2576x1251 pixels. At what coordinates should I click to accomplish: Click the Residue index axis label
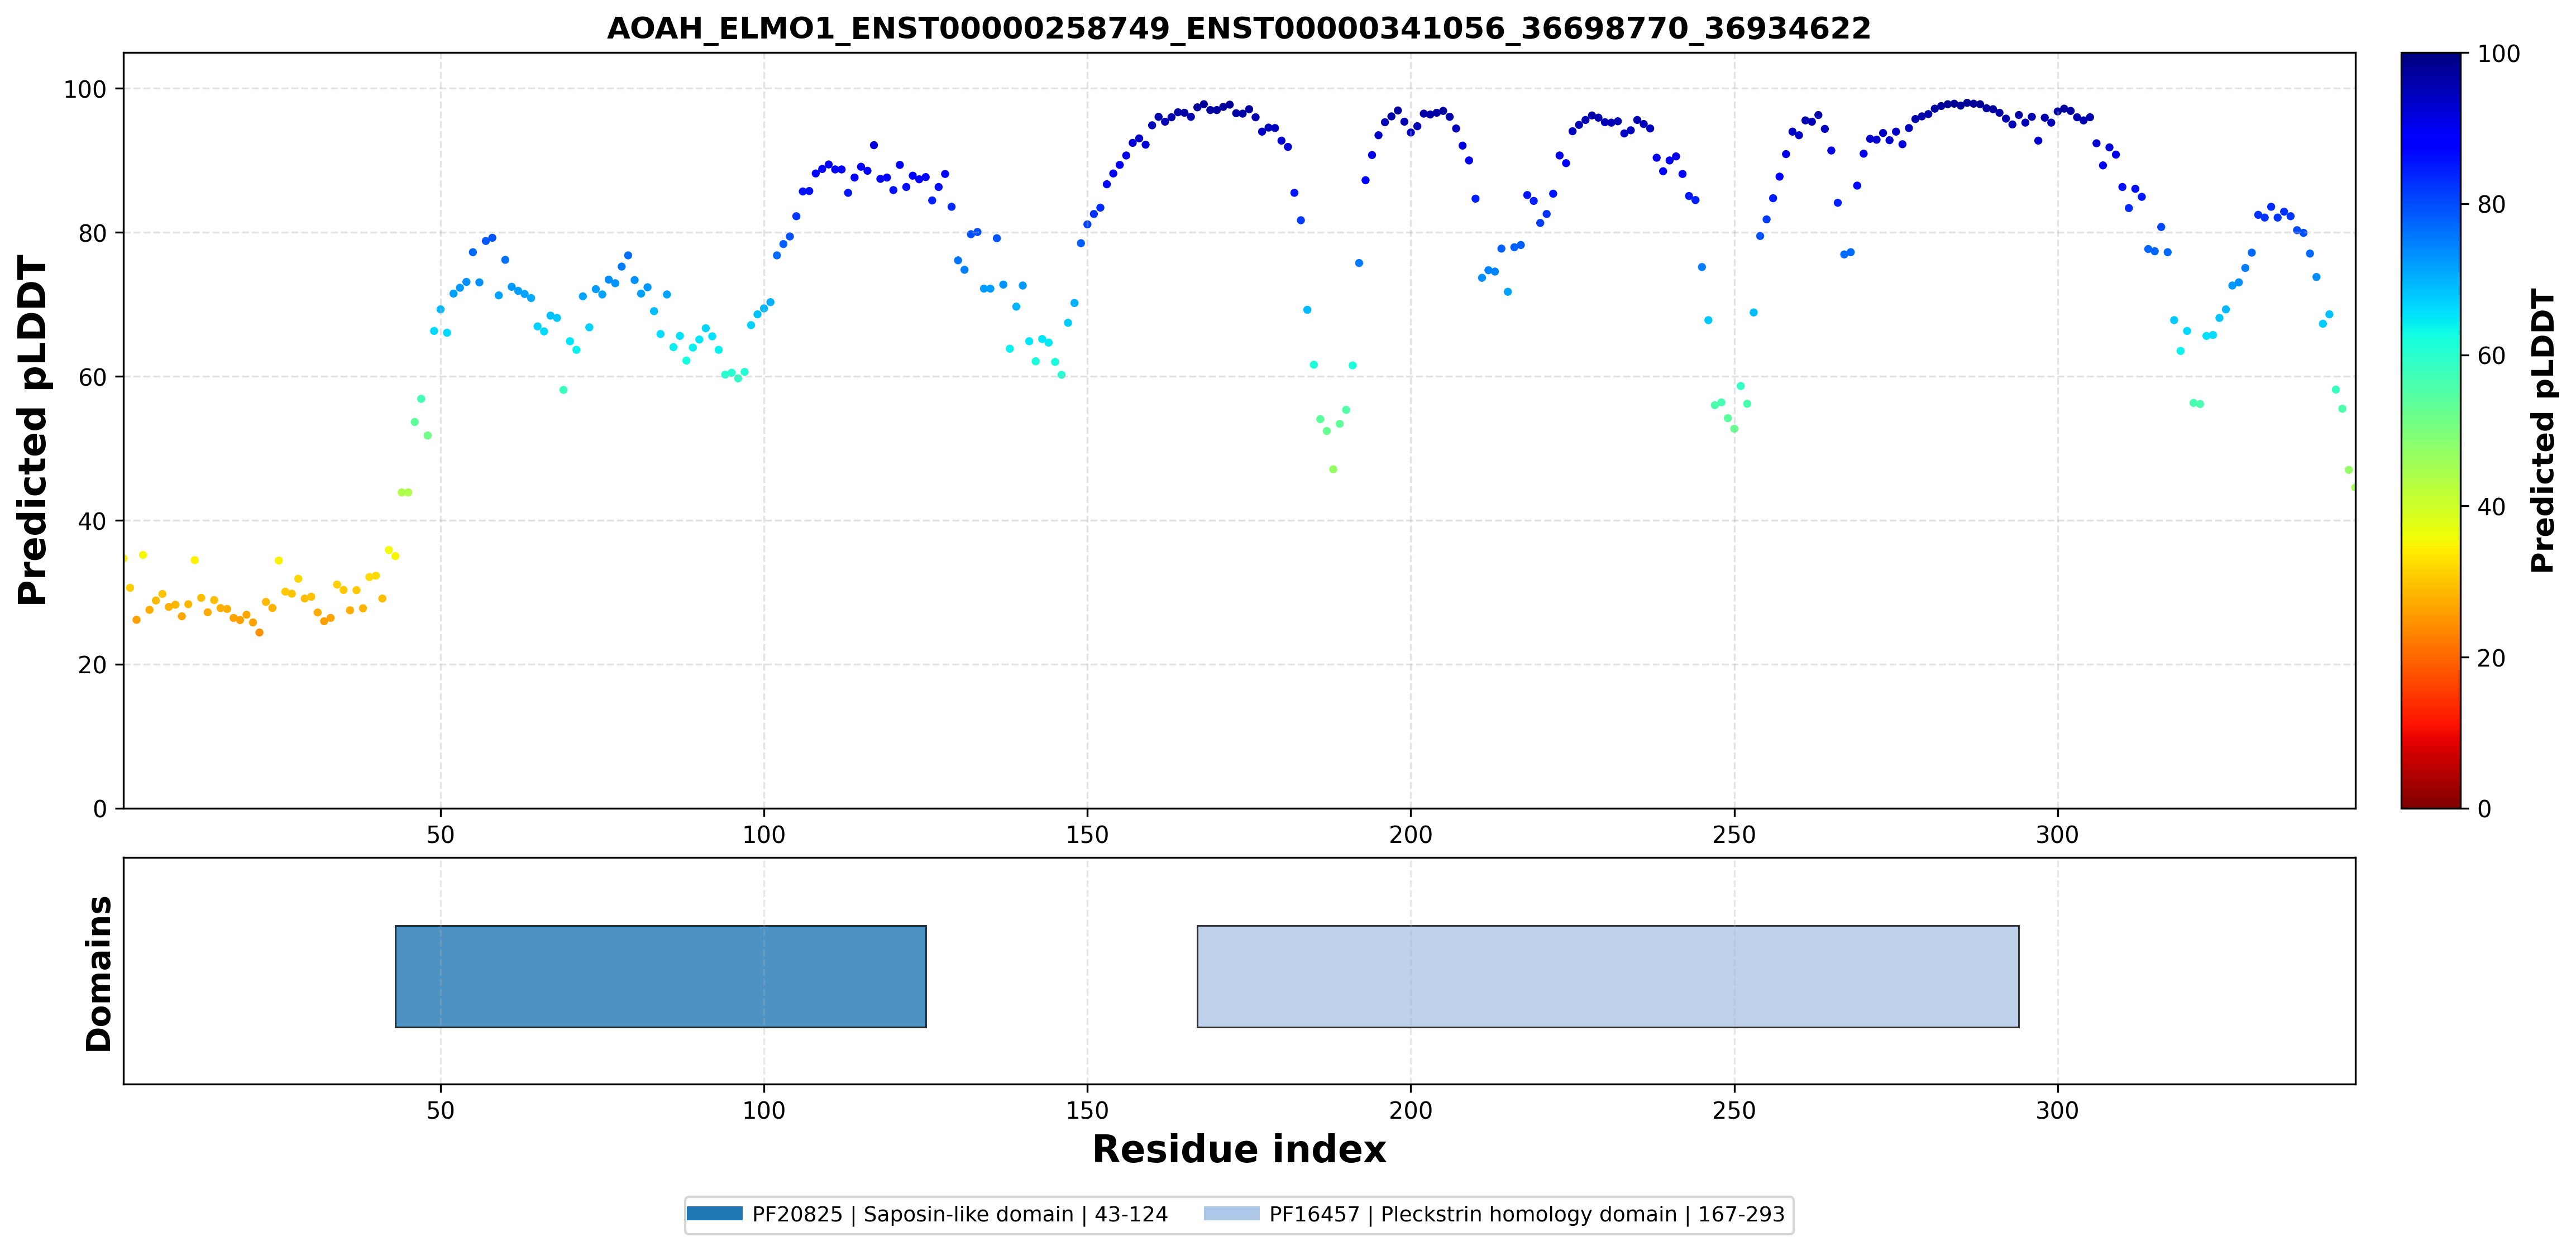pyautogui.click(x=1239, y=1149)
